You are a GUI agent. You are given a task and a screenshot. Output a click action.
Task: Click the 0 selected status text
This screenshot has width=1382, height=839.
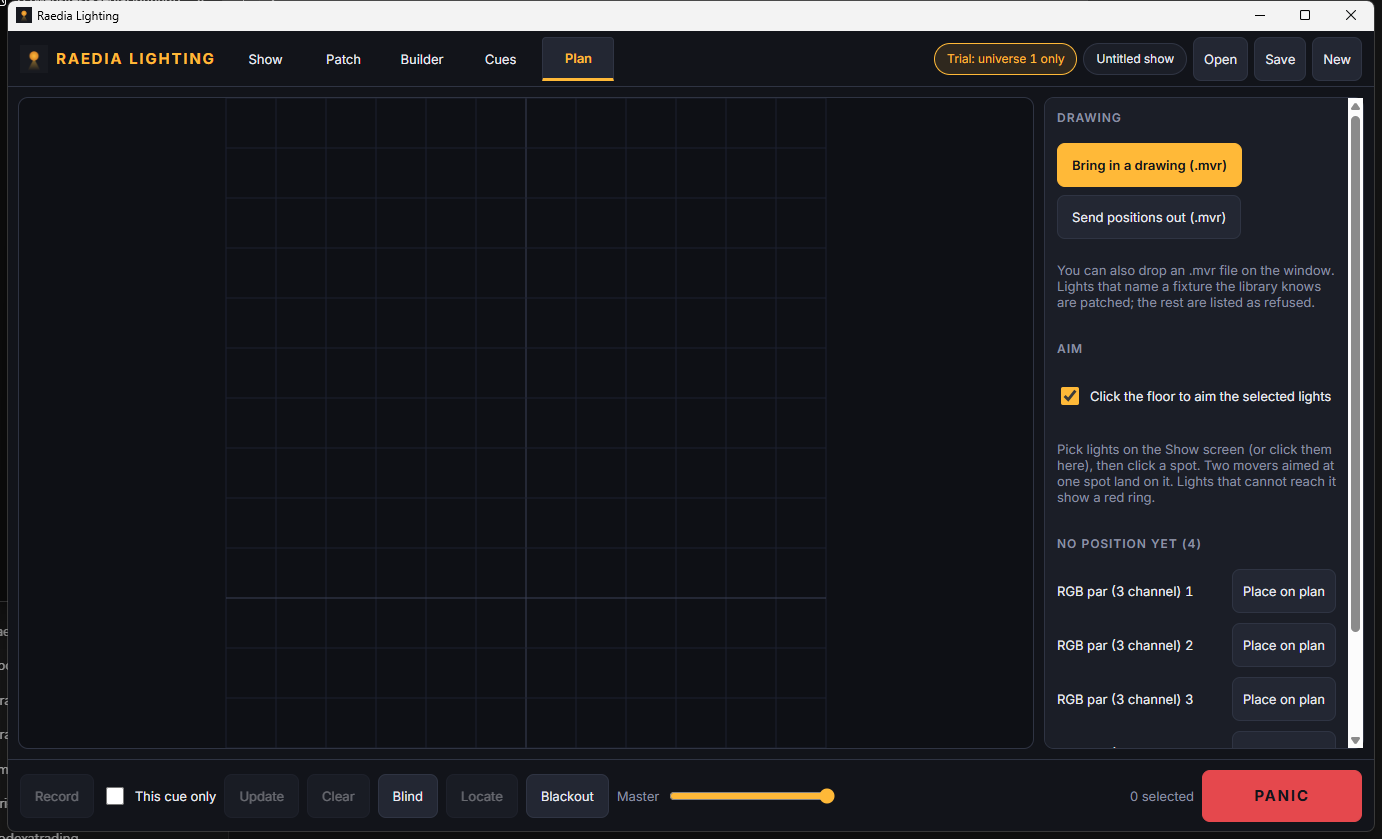click(1162, 797)
